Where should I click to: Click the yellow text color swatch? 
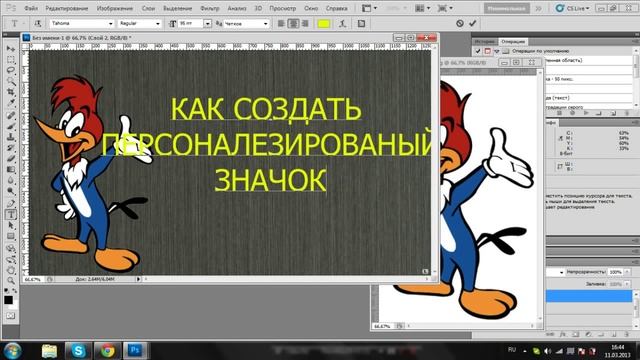click(x=324, y=24)
